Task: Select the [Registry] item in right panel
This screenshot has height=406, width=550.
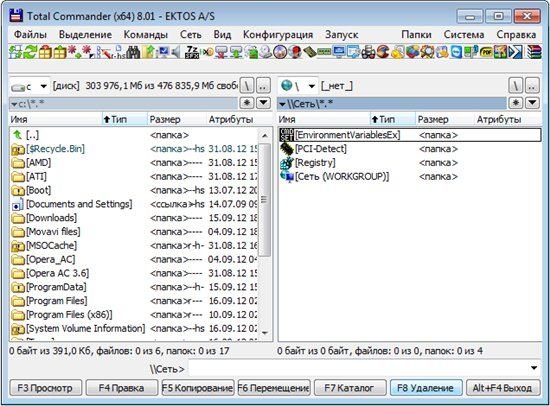Action: 410,163
